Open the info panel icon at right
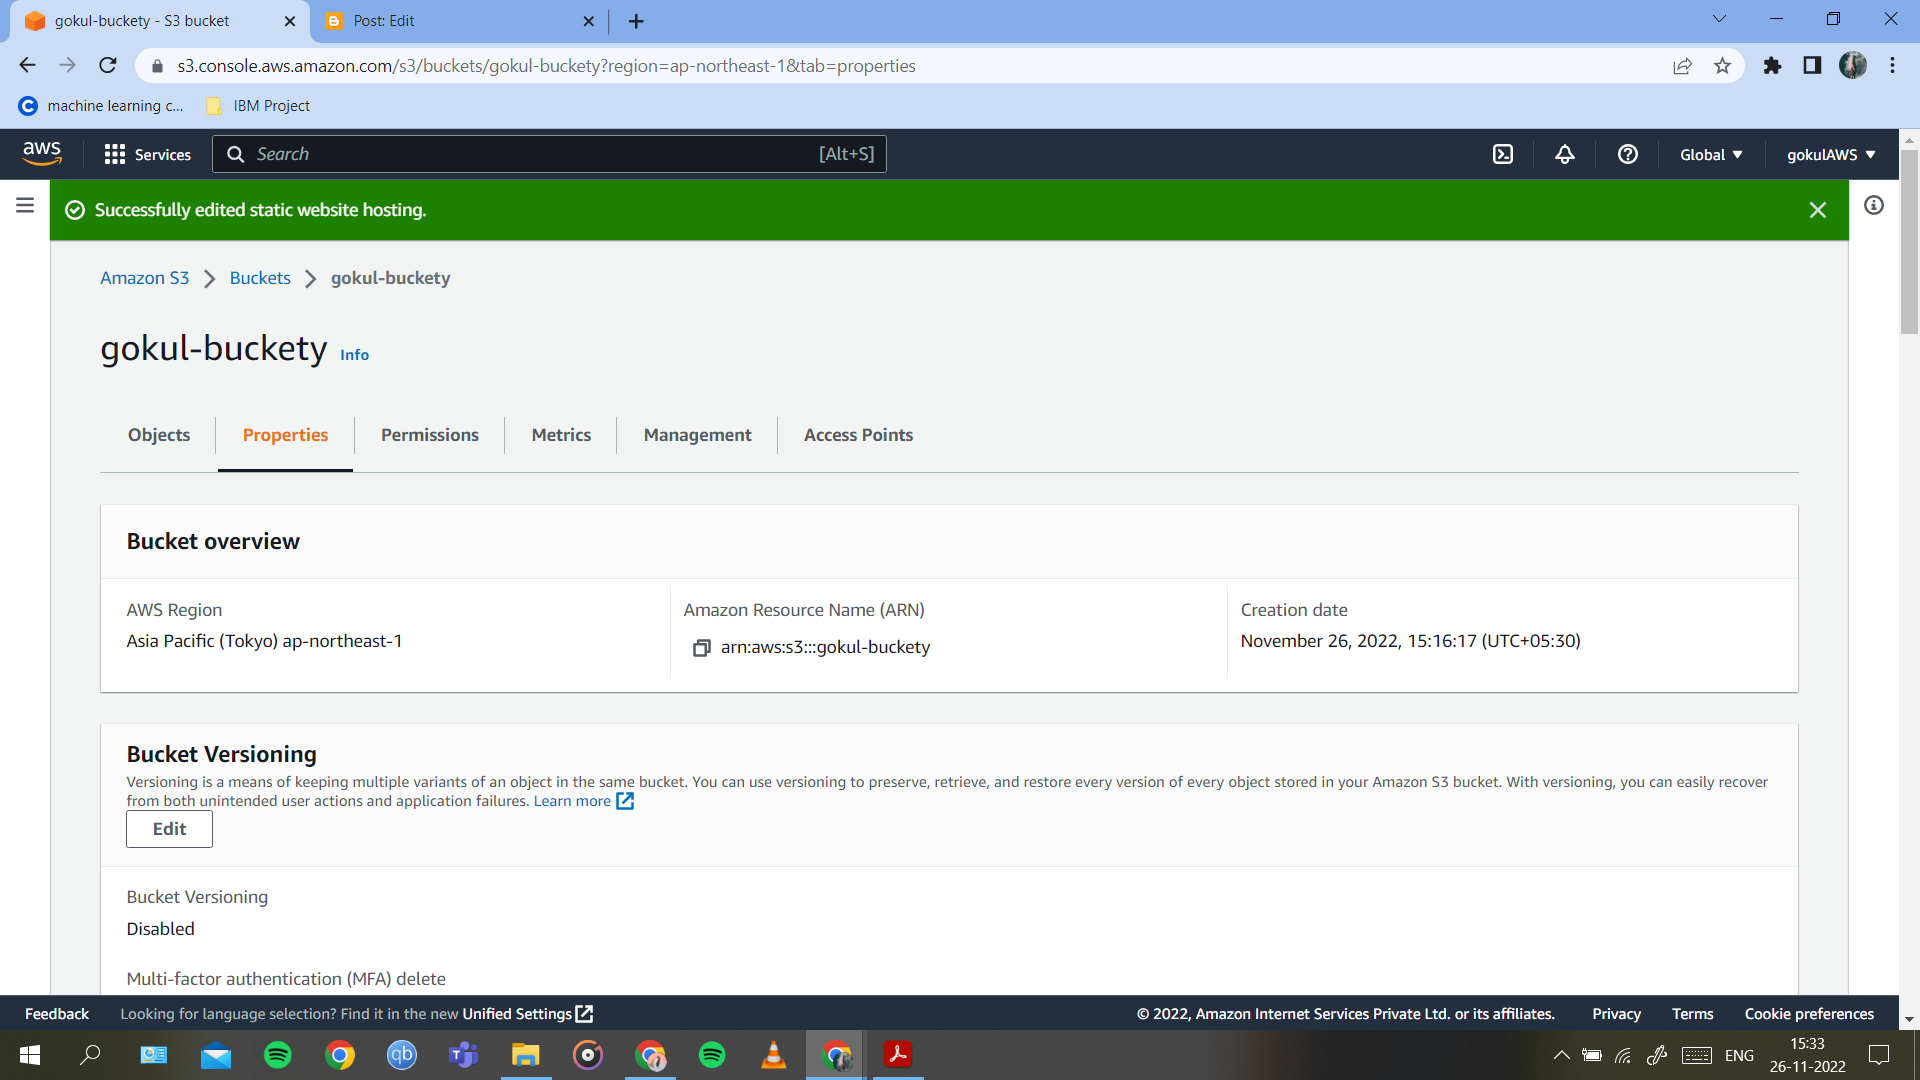1920x1080 pixels. point(1873,205)
